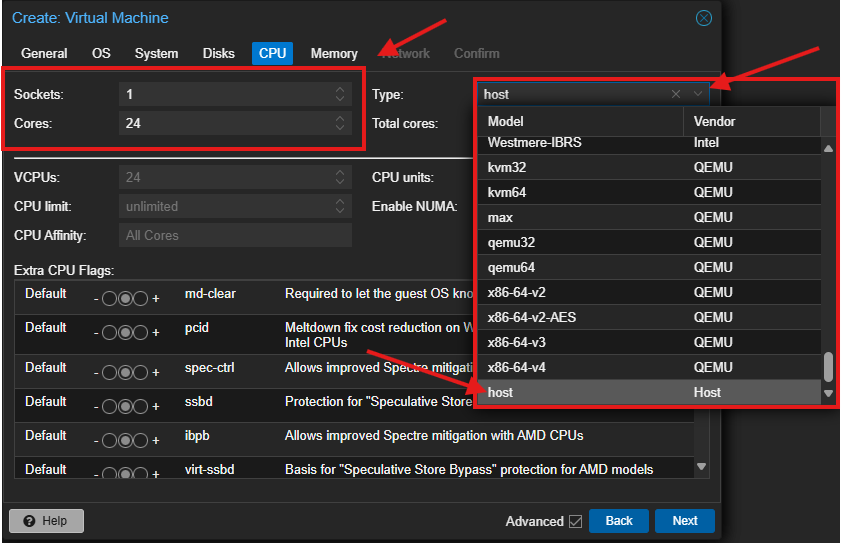The image size is (841, 543).
Task: Select max CPU model
Action: (650, 217)
